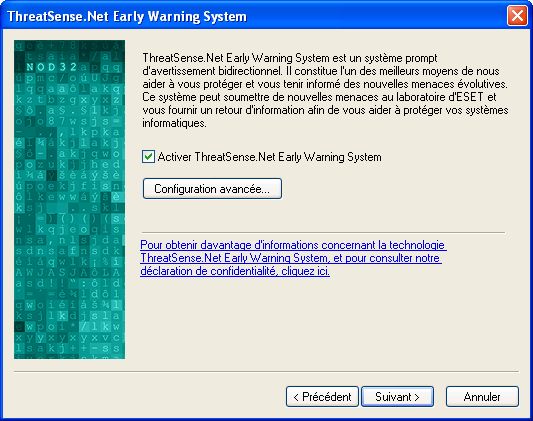Go back using the Précédent button

click(x=322, y=397)
